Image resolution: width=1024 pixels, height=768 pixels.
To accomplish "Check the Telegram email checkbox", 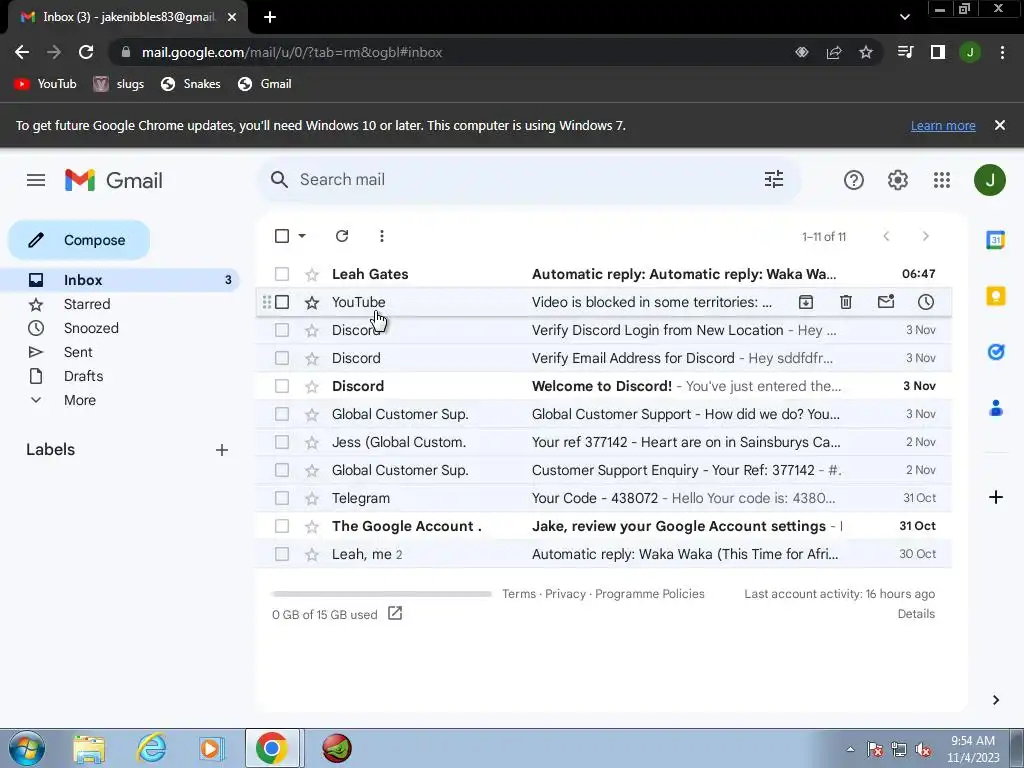I will [282, 498].
